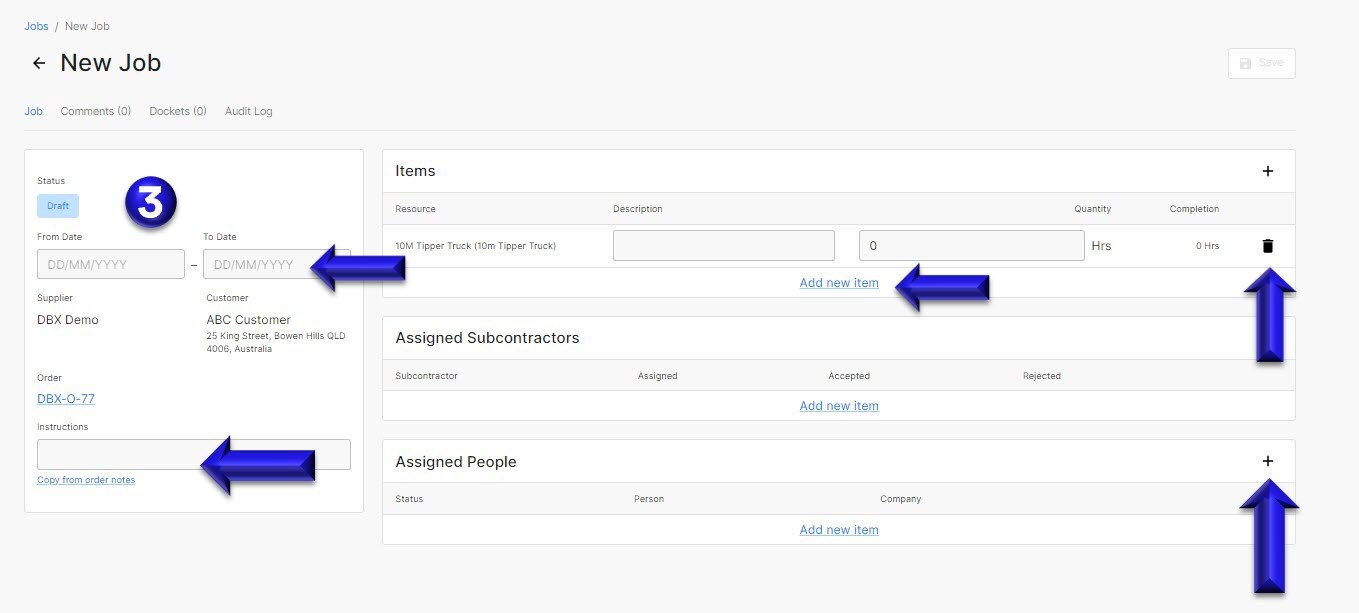Add new item under Assigned People
The image size is (1359, 613).
839,529
